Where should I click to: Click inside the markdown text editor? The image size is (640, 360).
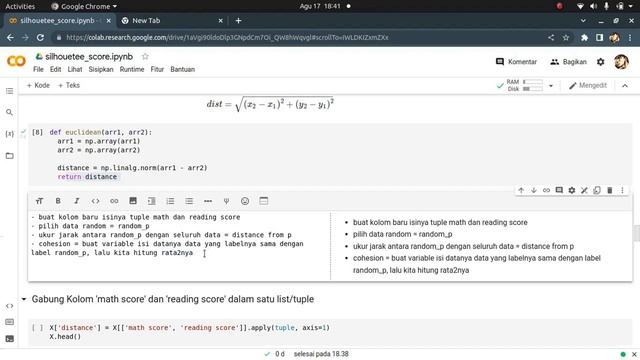point(180,245)
